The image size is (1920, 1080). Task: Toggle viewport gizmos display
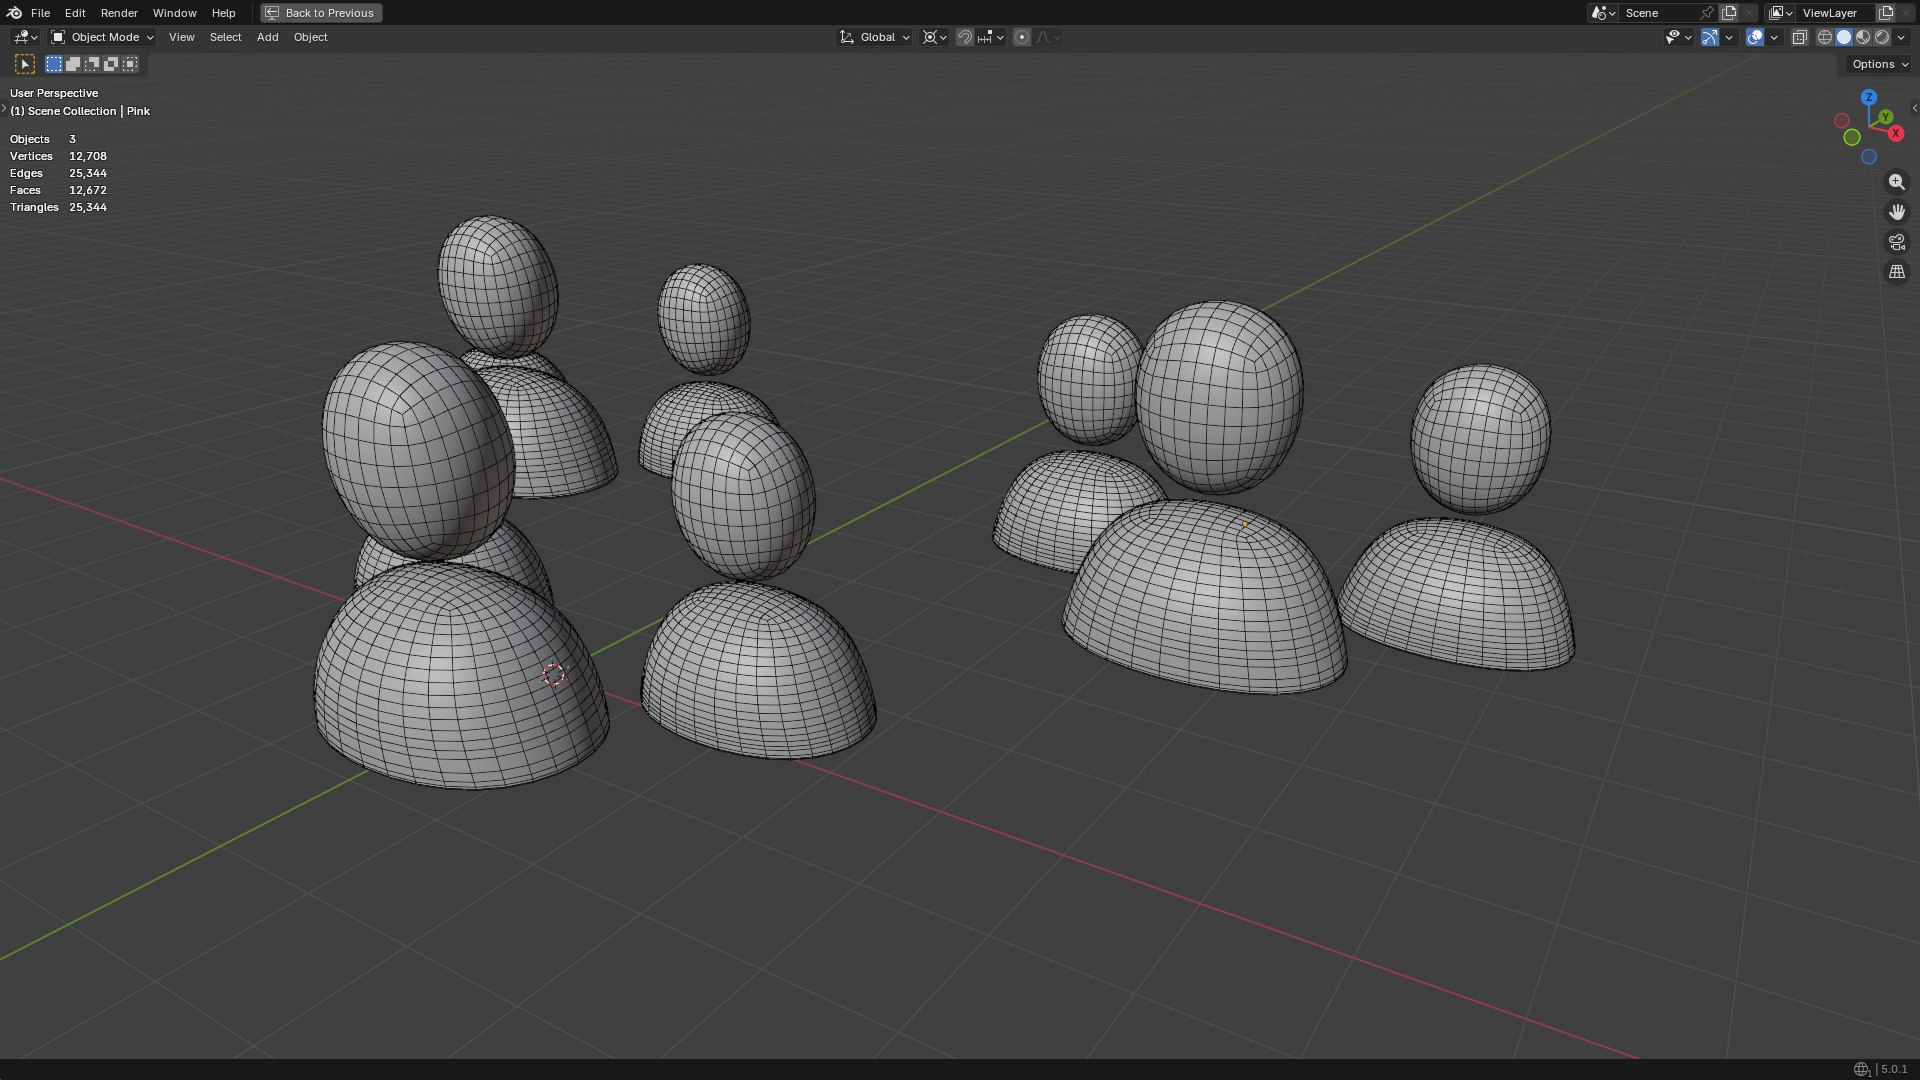point(1710,37)
